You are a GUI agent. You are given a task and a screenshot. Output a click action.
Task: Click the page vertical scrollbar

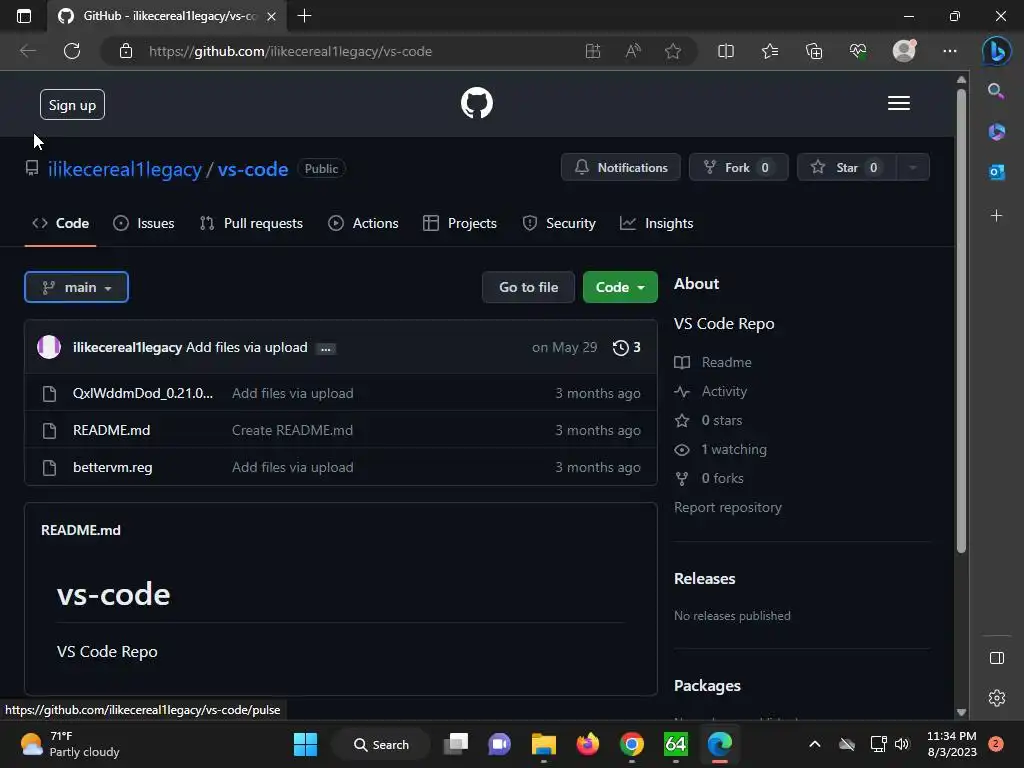tap(961, 320)
